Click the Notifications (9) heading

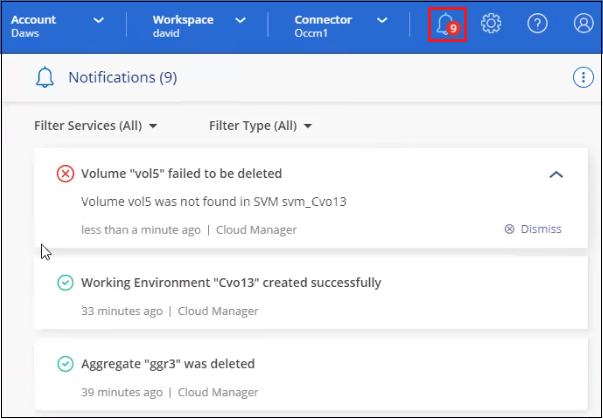(x=123, y=78)
